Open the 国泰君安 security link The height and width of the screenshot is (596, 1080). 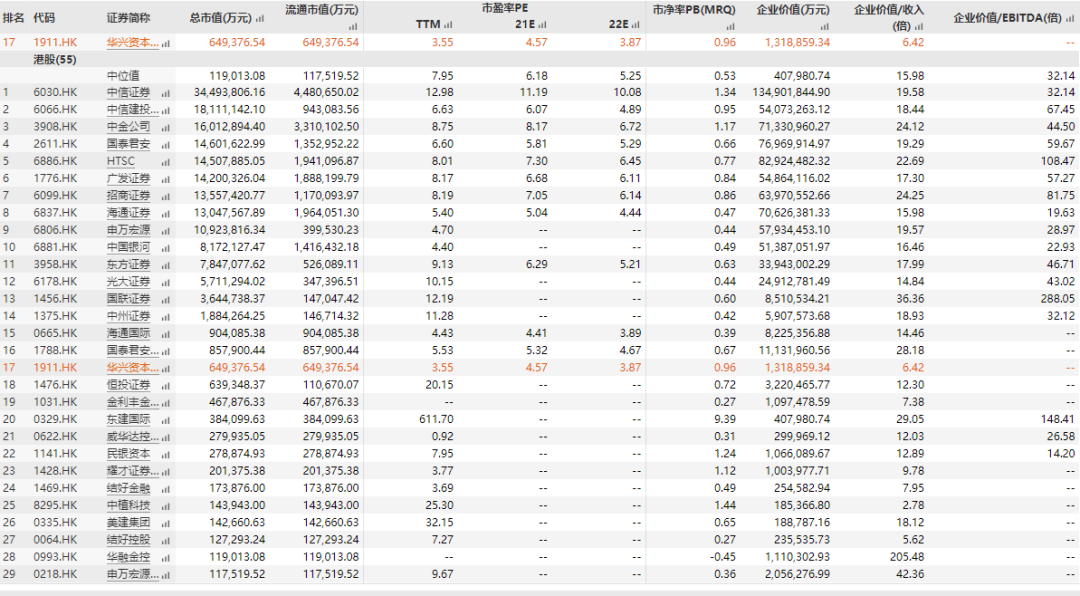pos(128,144)
